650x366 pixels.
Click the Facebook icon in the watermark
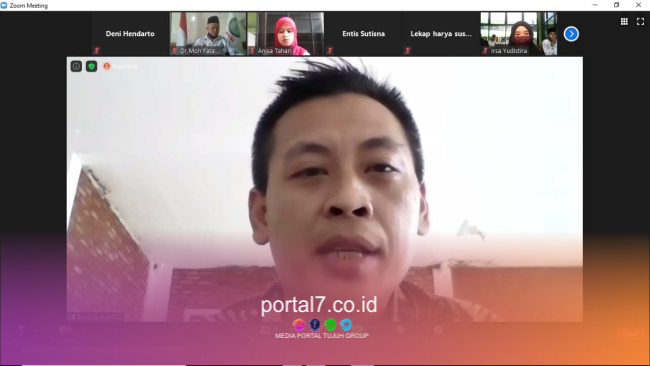coord(315,324)
